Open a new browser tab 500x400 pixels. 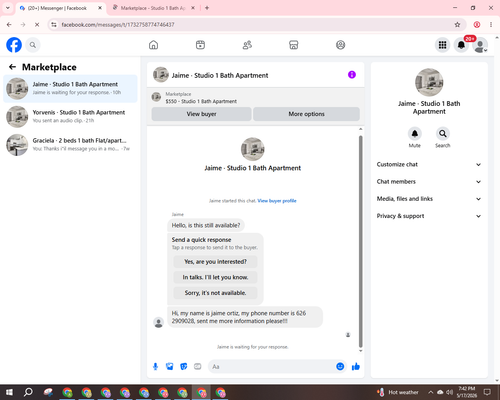click(x=207, y=8)
